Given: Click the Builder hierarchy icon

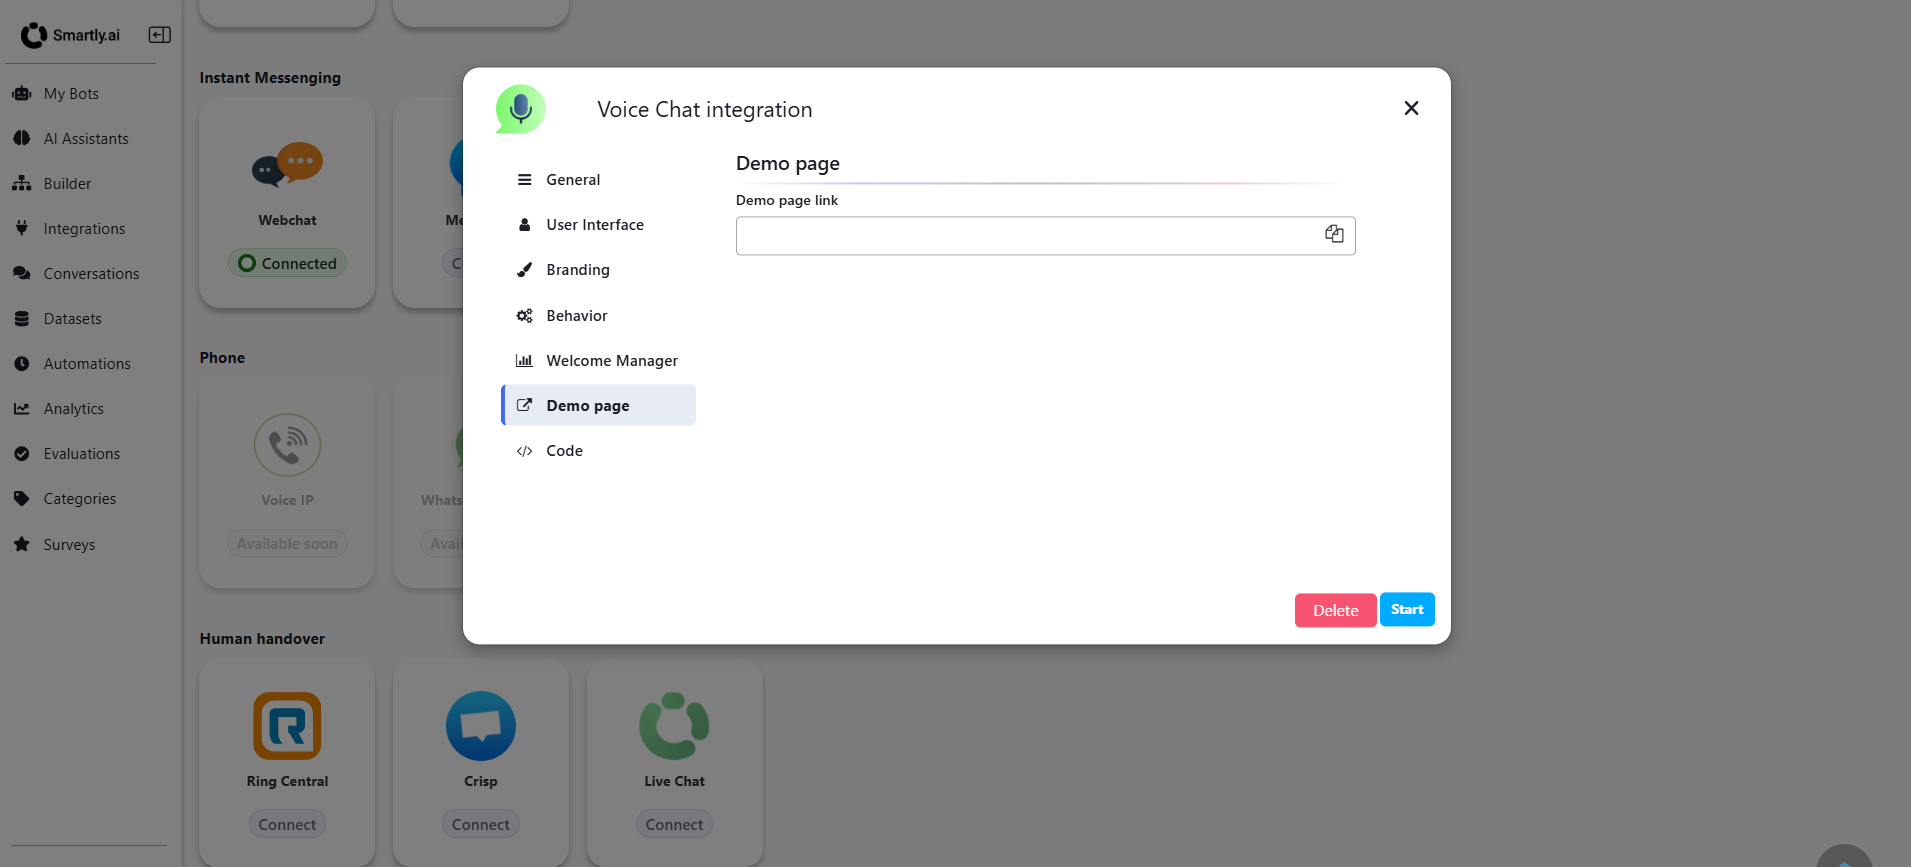Looking at the screenshot, I should point(22,183).
